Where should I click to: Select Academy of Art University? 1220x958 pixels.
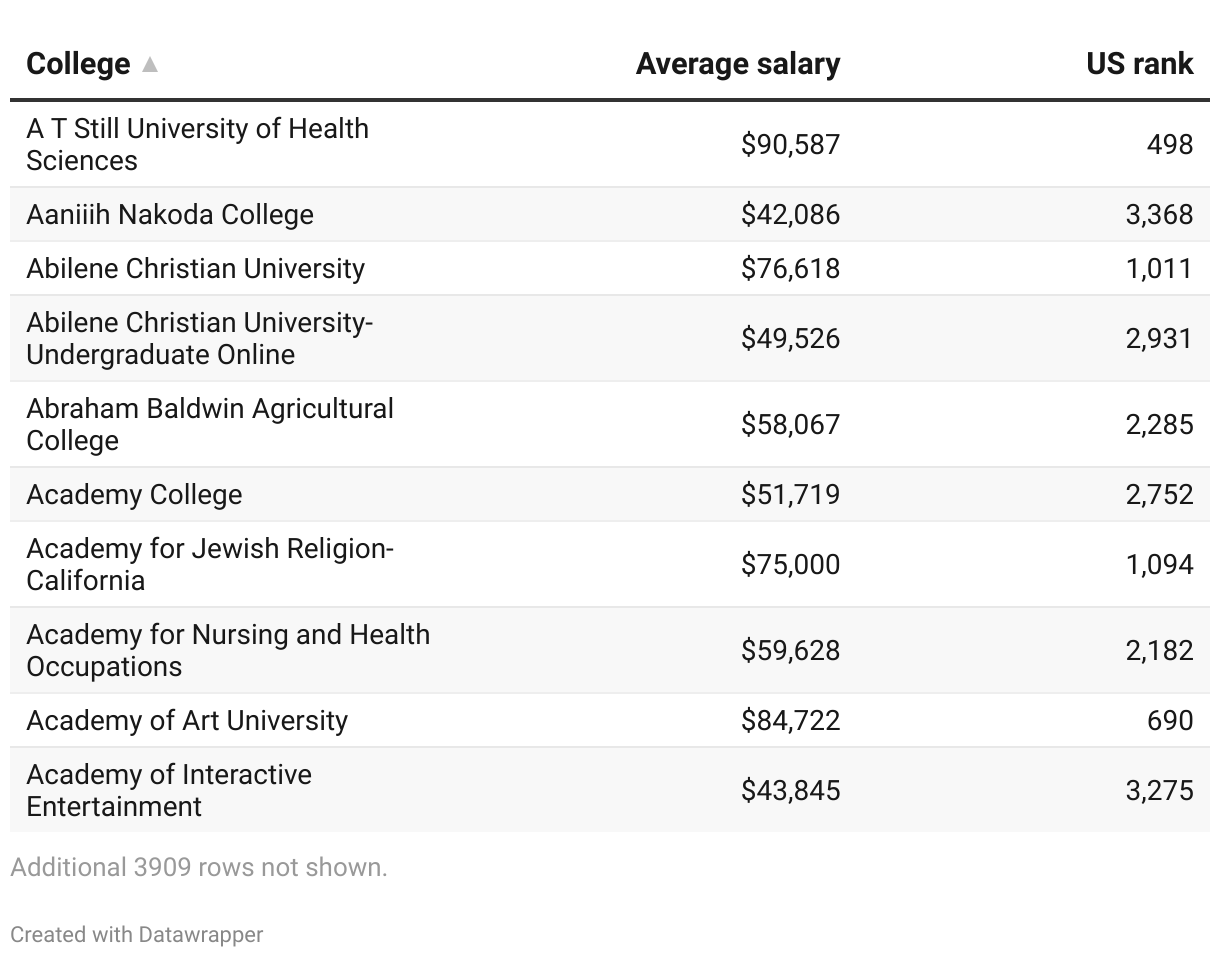187,720
